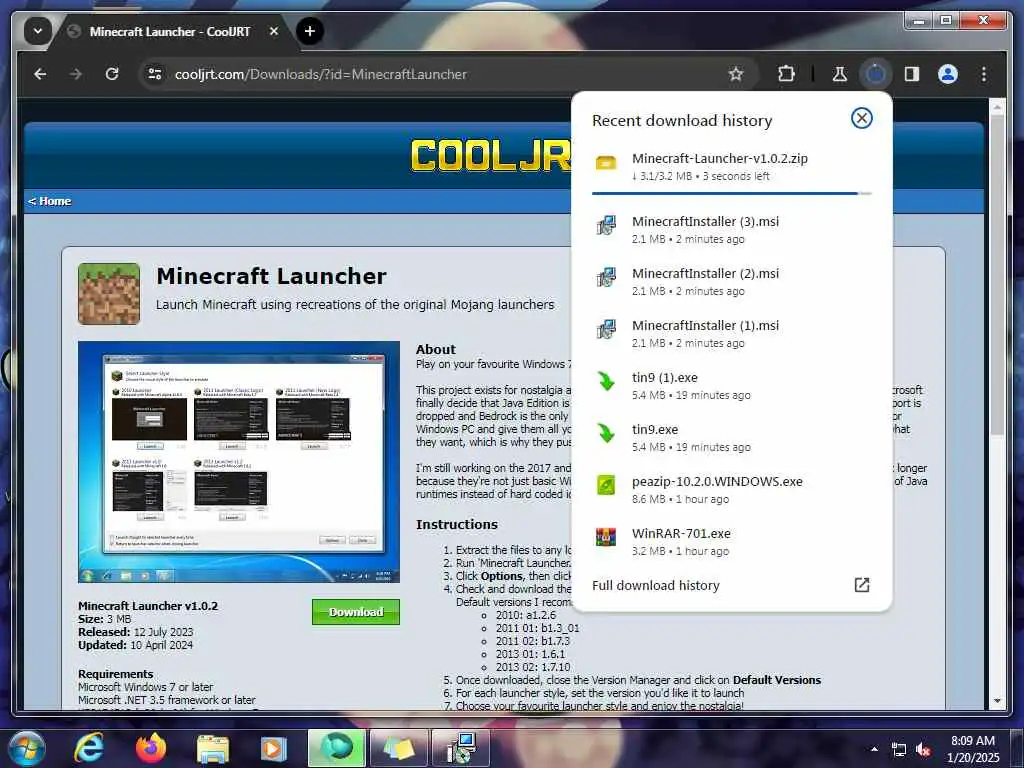1024x768 pixels.
Task: Go back using the browser back arrow
Action: (x=40, y=74)
